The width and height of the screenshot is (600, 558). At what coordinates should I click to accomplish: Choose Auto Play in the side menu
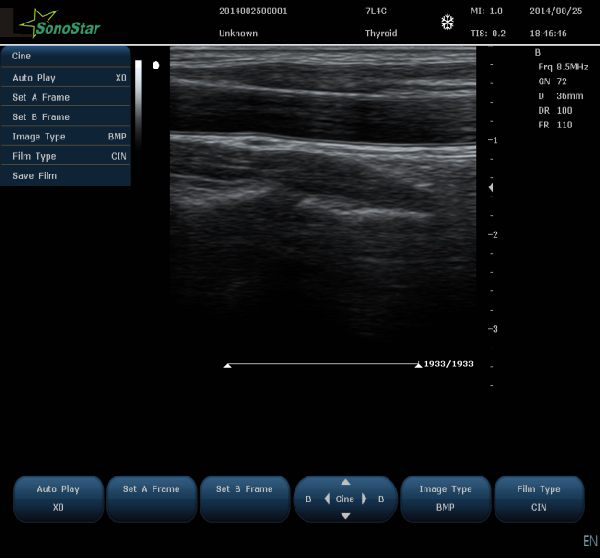pos(66,77)
